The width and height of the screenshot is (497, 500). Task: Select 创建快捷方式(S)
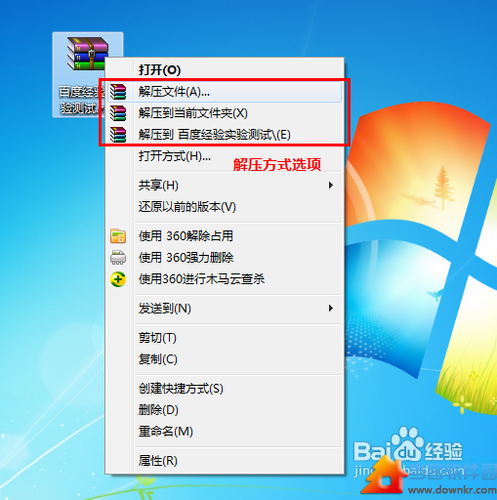[x=225, y=389]
